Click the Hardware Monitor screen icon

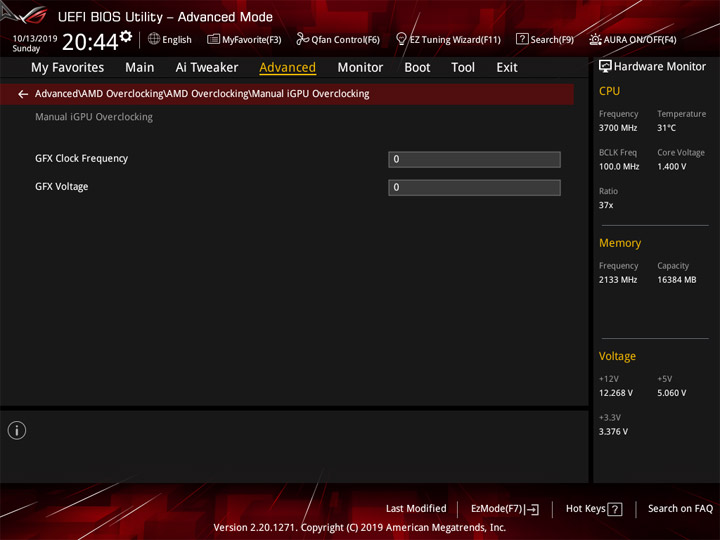point(605,67)
